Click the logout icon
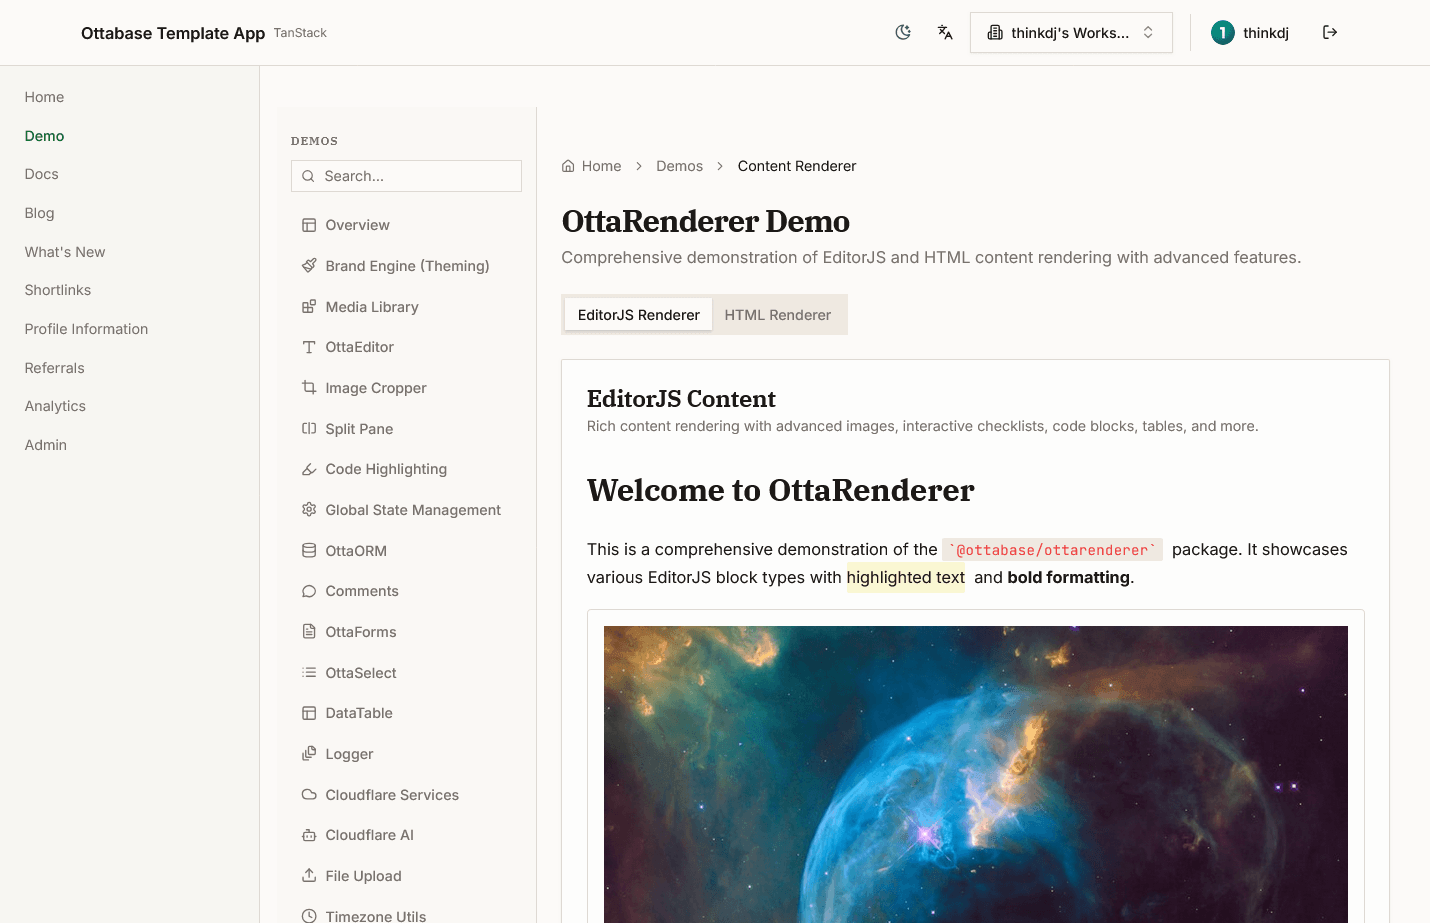Viewport: 1430px width, 923px height. click(x=1330, y=33)
